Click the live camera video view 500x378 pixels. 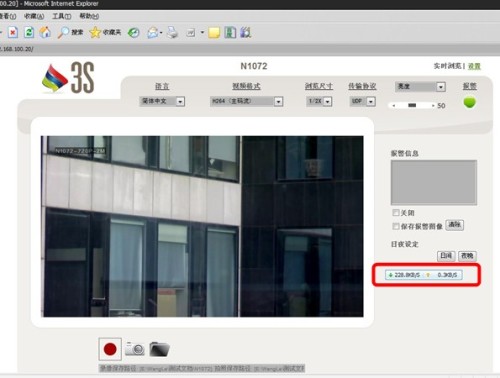pyautogui.click(x=202, y=226)
